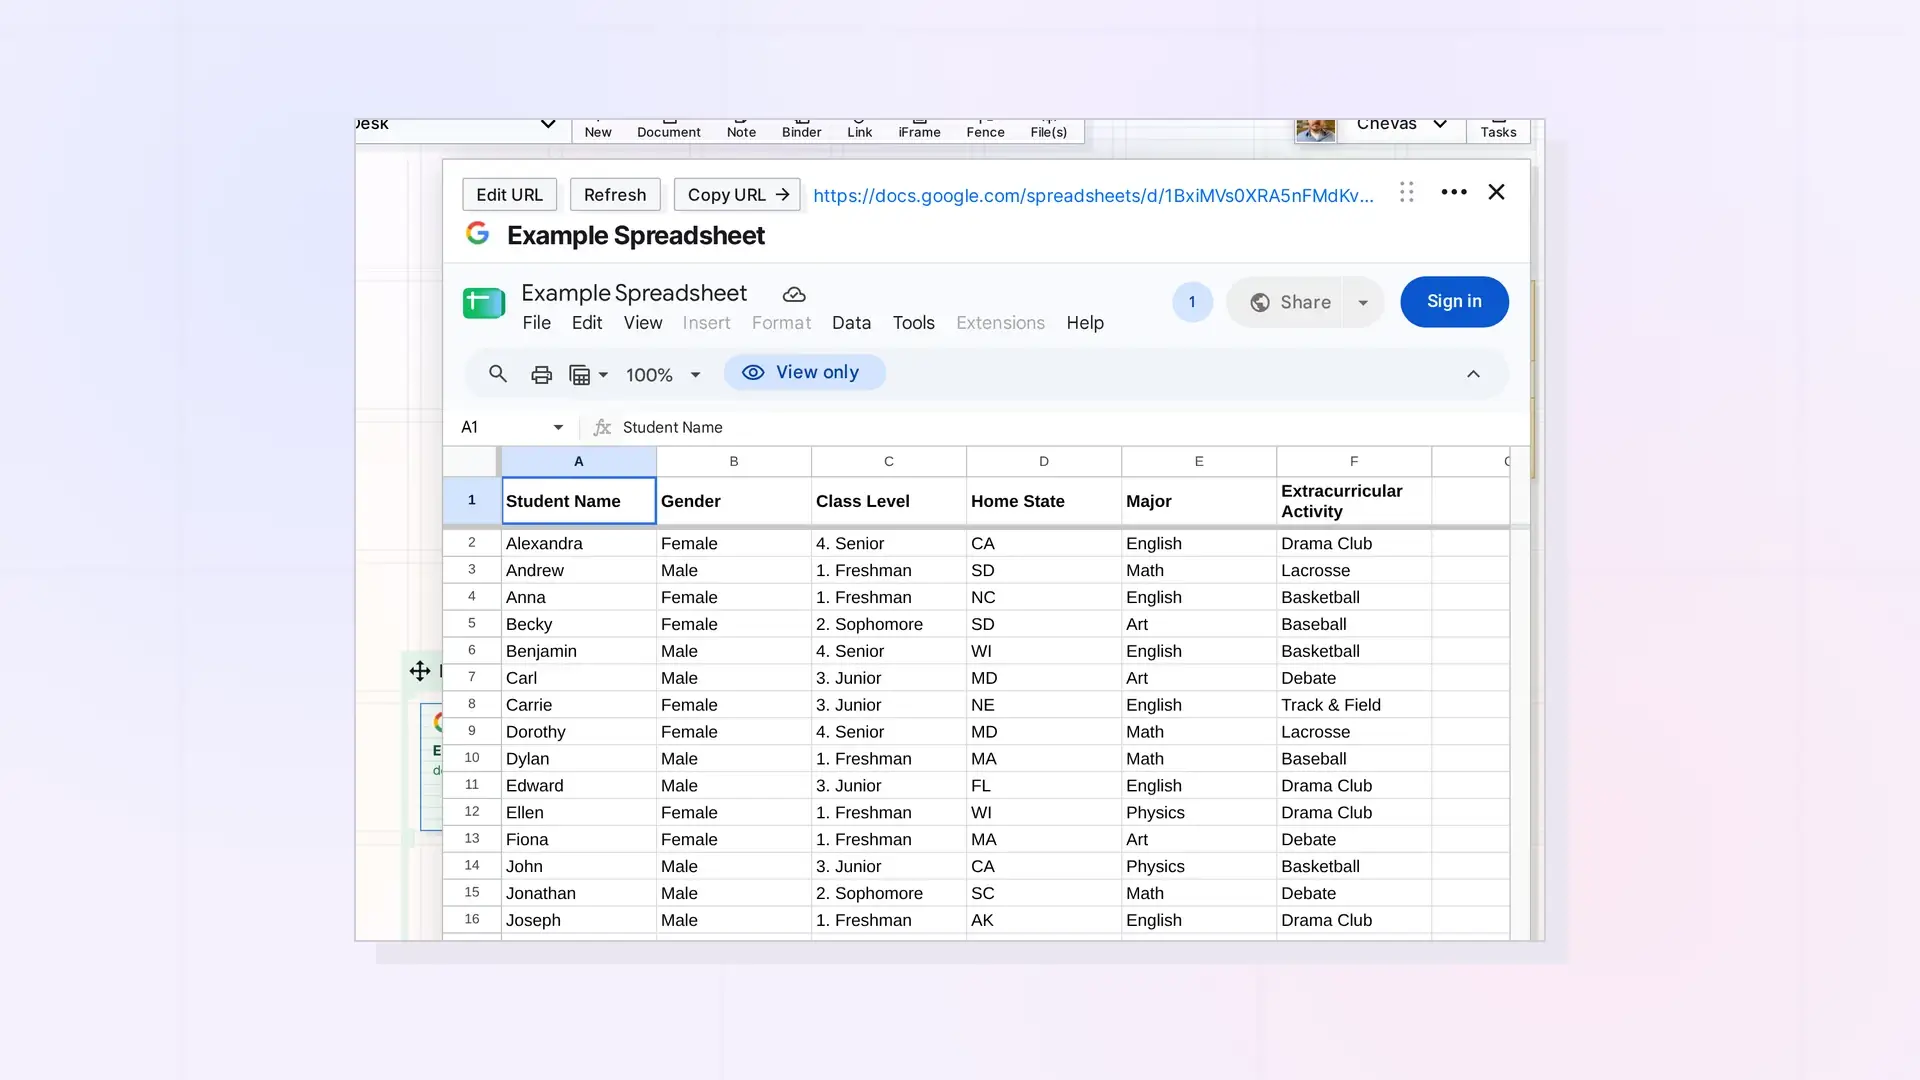
Task: Open the 100% zoom dropdown
Action: click(663, 375)
